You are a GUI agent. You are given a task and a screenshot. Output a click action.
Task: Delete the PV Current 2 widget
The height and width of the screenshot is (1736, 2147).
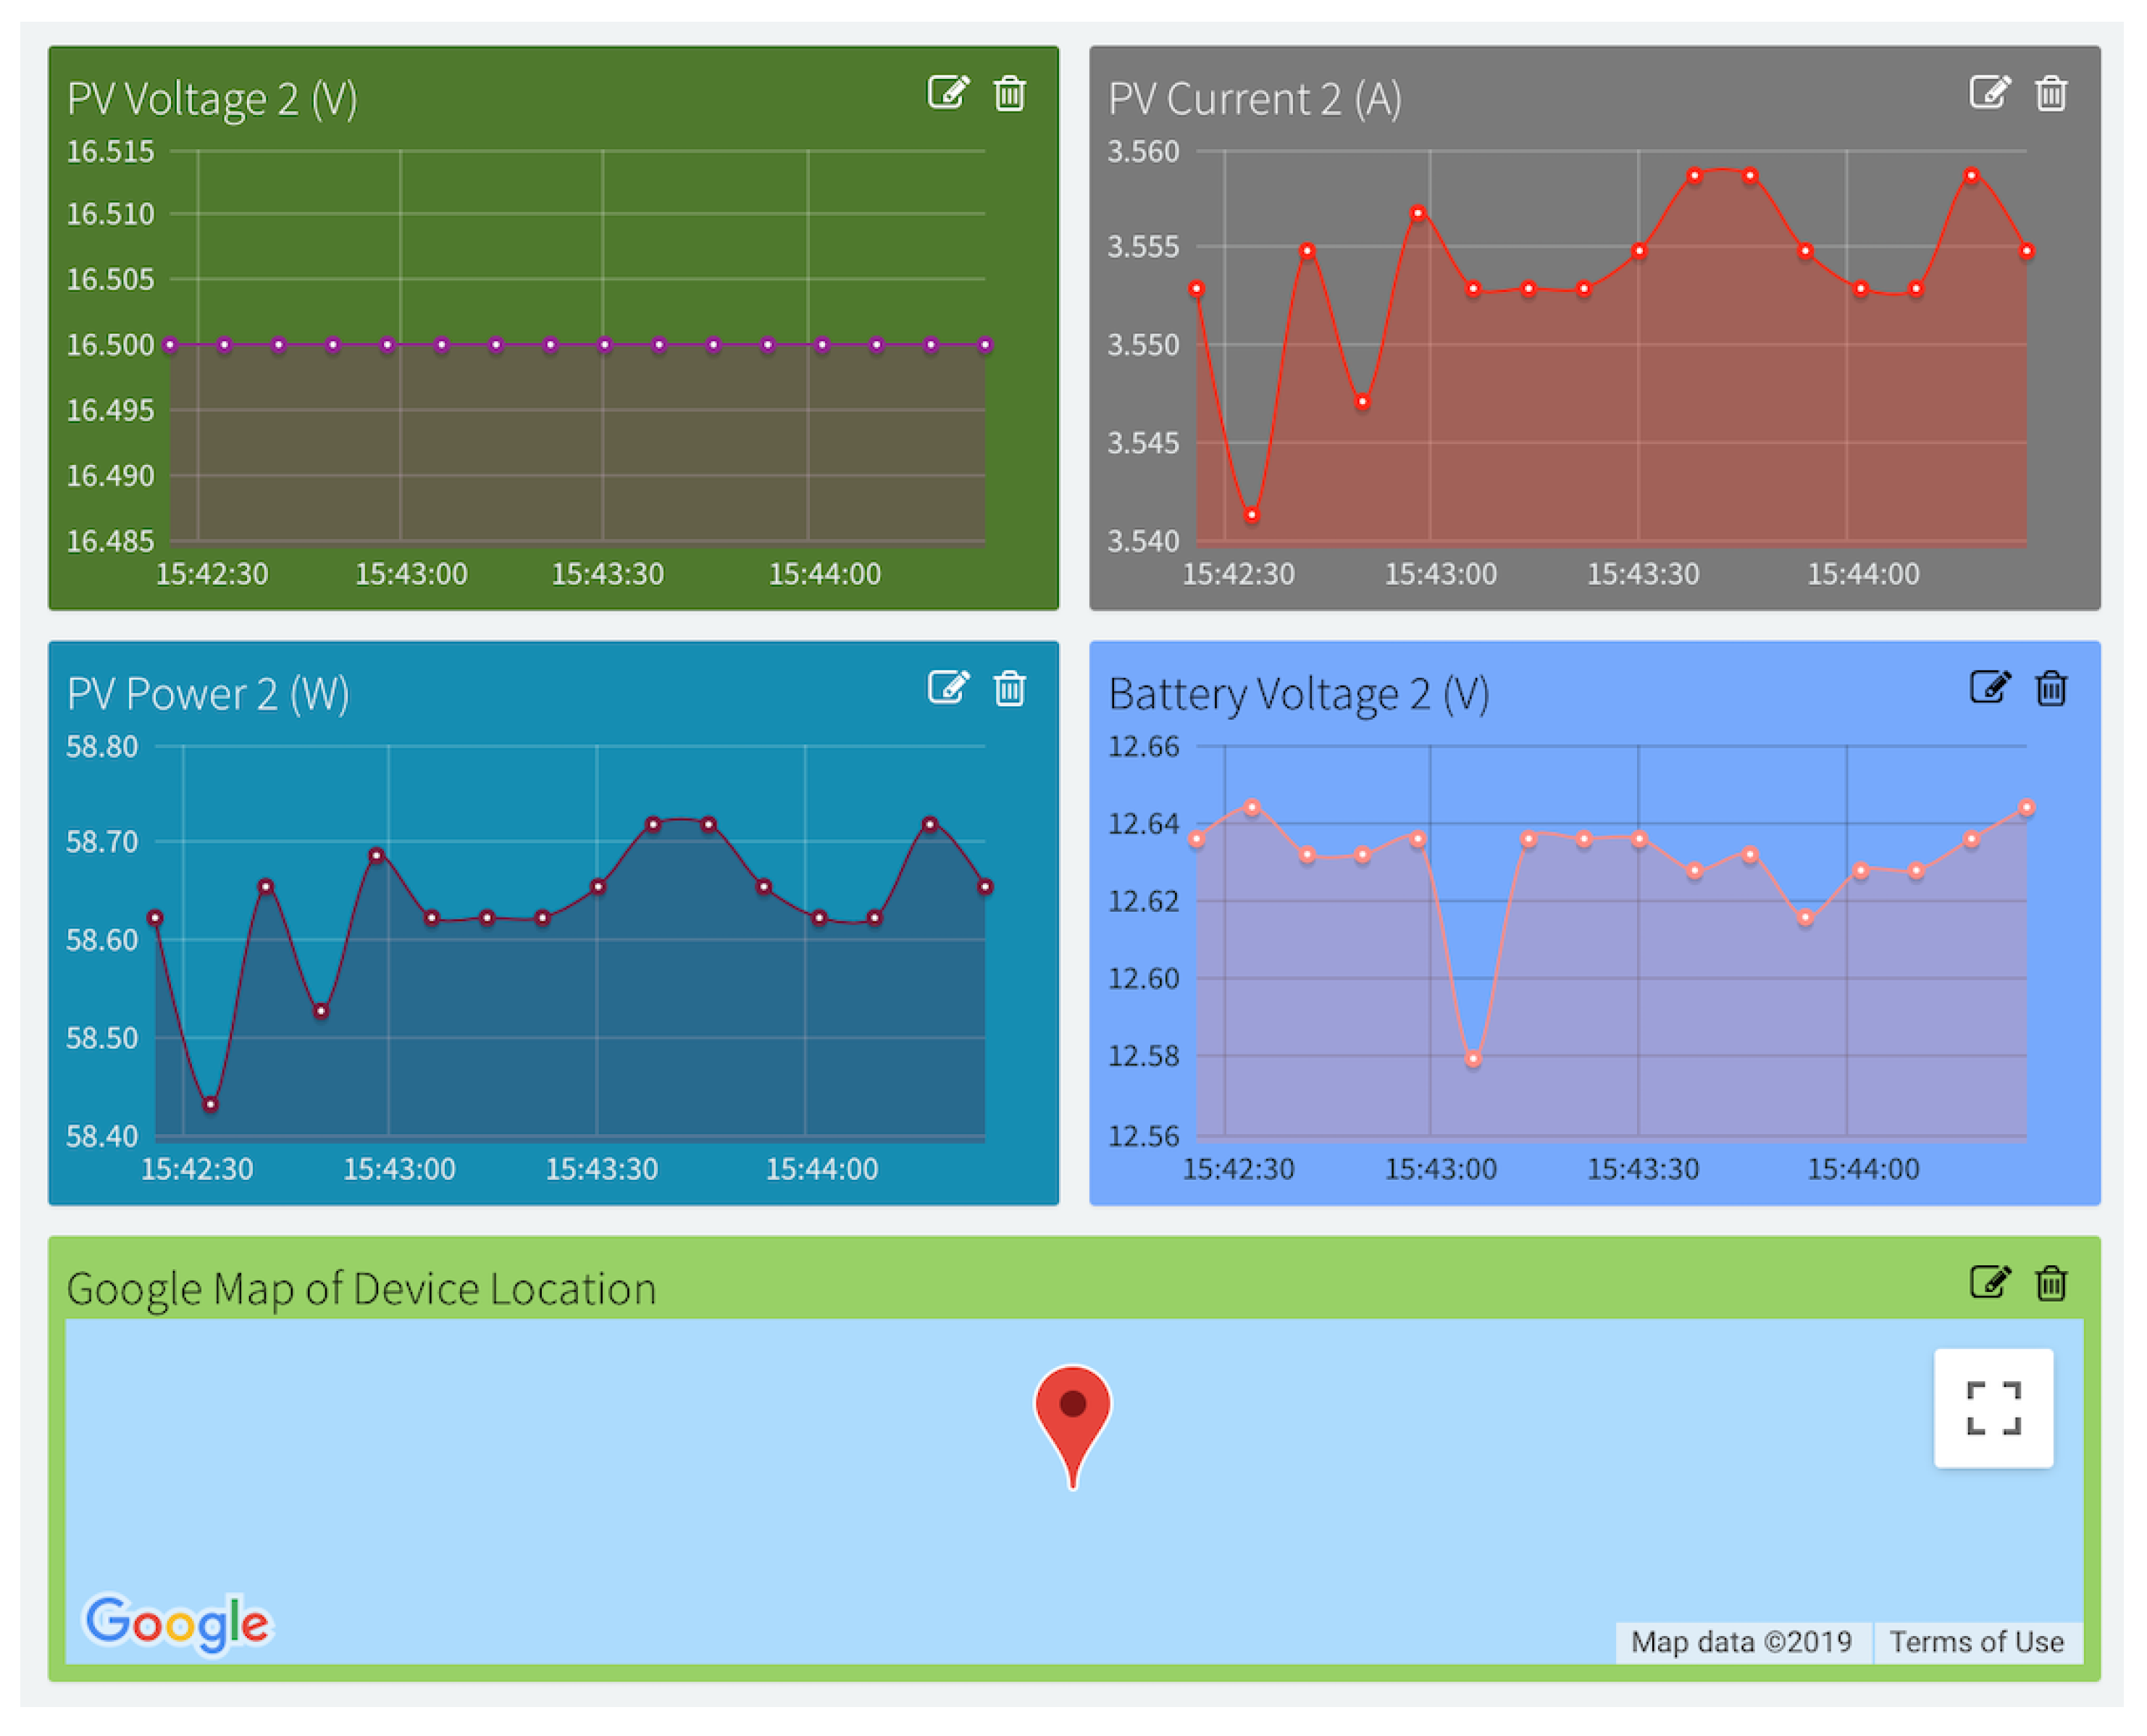(x=2051, y=92)
